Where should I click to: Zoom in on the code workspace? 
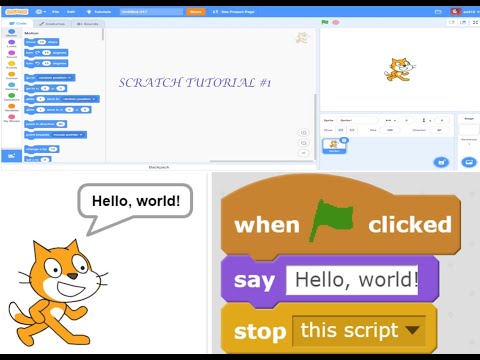(303, 133)
